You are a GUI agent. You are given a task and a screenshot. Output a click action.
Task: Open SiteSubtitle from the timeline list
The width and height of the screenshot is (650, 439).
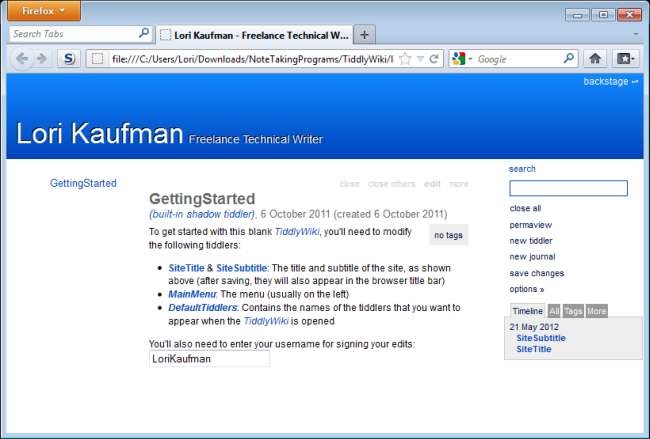pyautogui.click(x=541, y=338)
